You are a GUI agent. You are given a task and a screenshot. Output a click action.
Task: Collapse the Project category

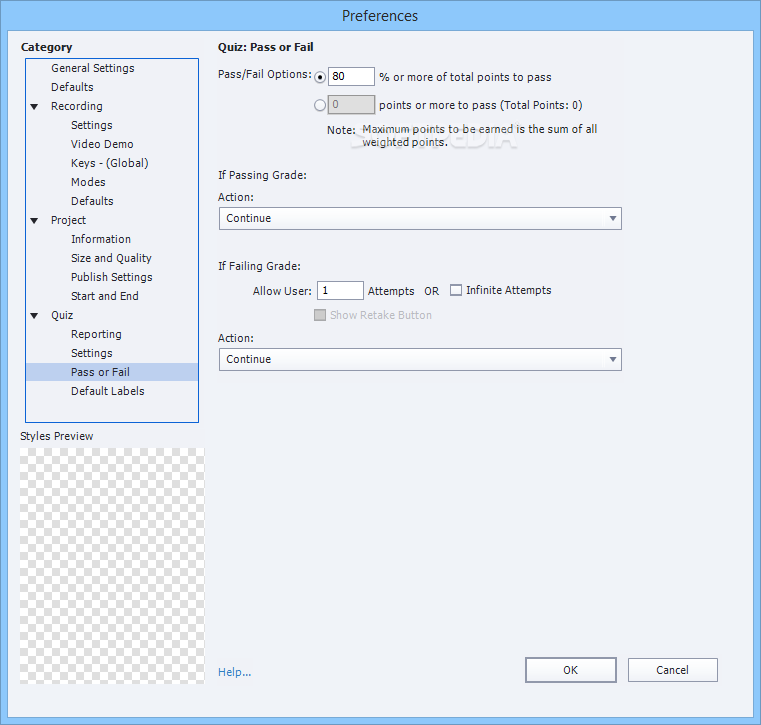[34, 221]
